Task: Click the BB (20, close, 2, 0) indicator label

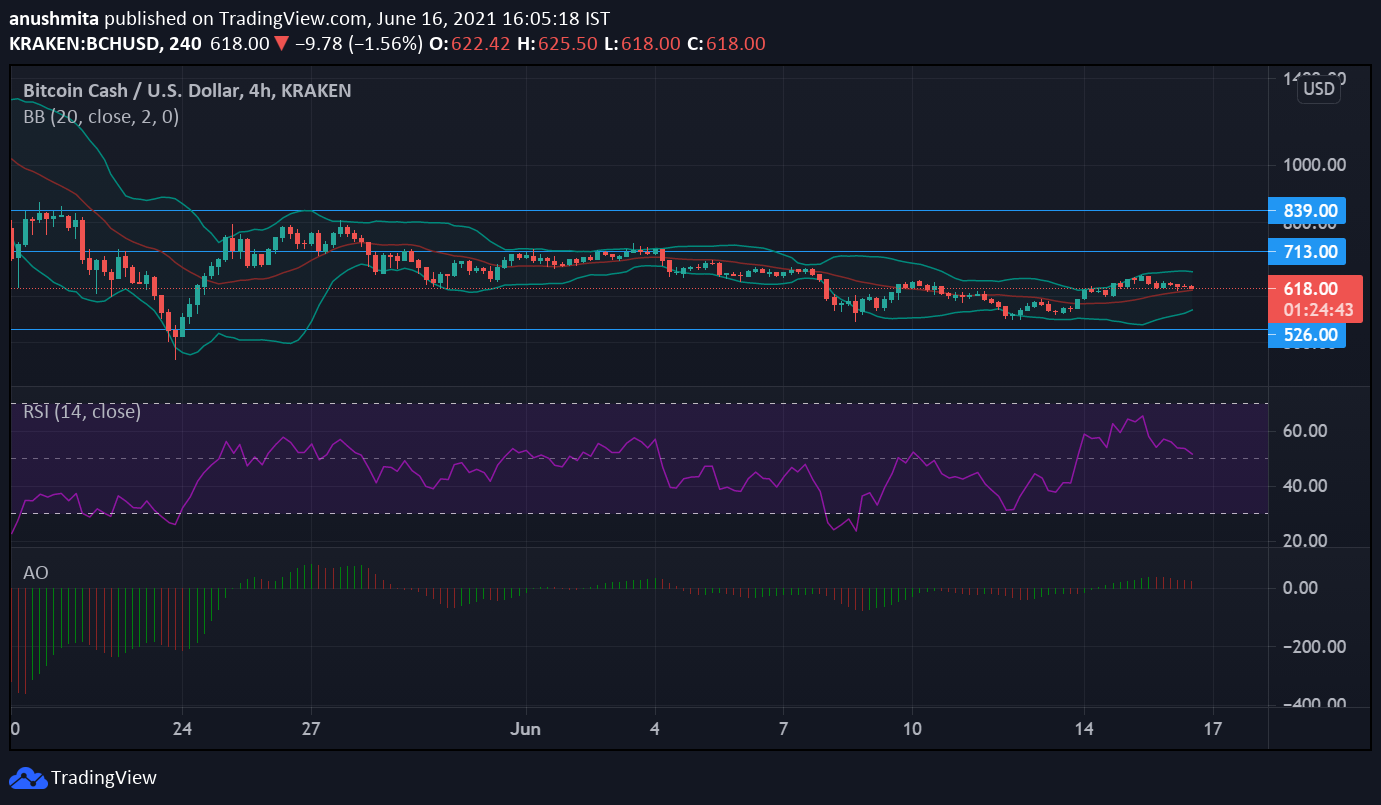Action: (x=101, y=116)
